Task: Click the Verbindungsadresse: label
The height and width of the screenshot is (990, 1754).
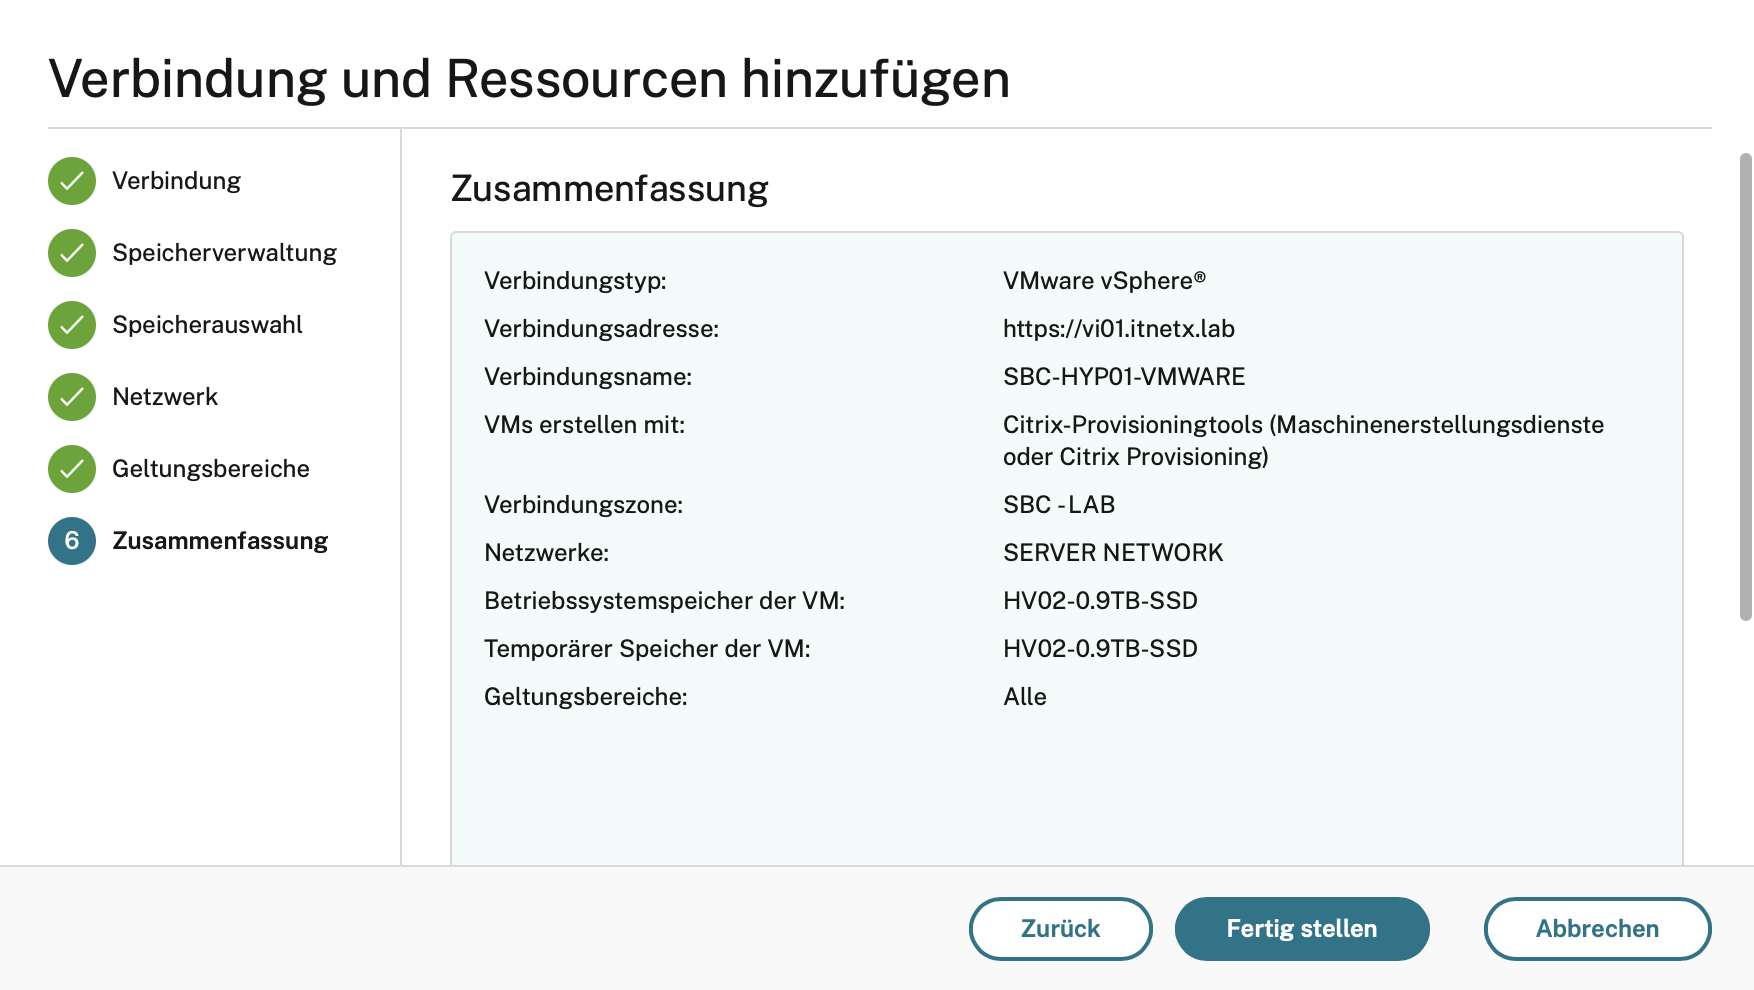Action: 601,329
